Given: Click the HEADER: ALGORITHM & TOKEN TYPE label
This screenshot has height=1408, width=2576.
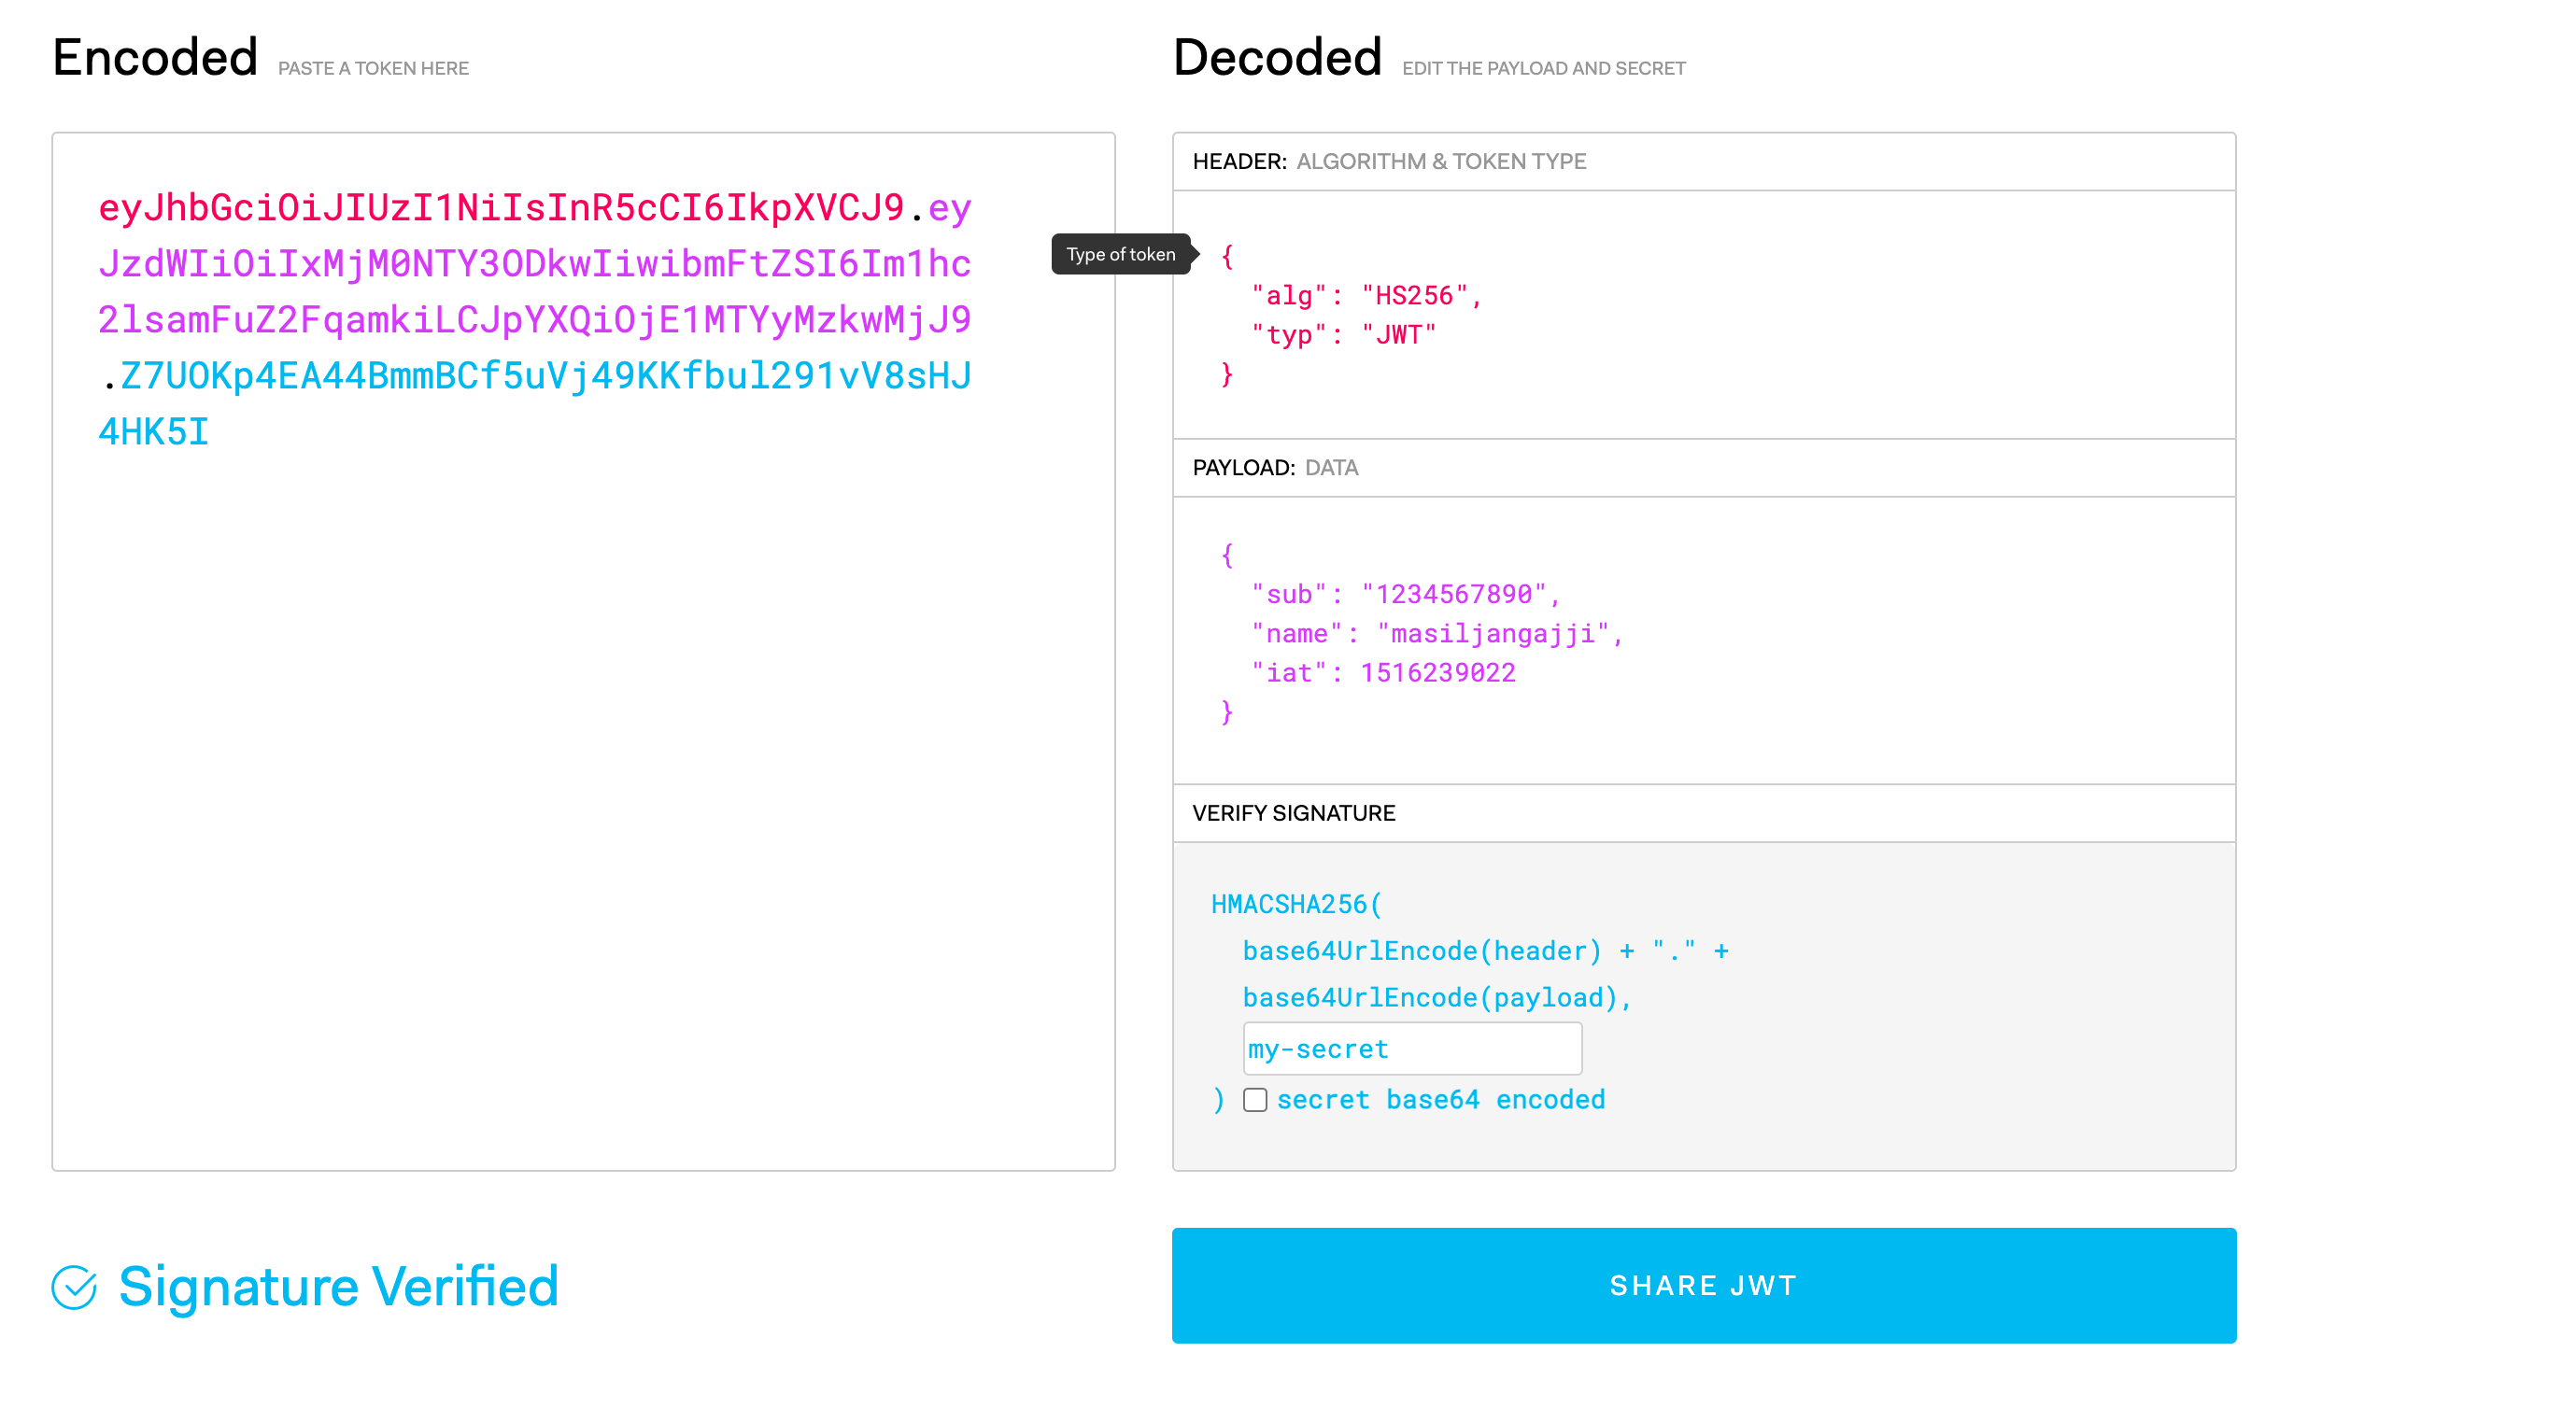Looking at the screenshot, I should tap(1389, 161).
